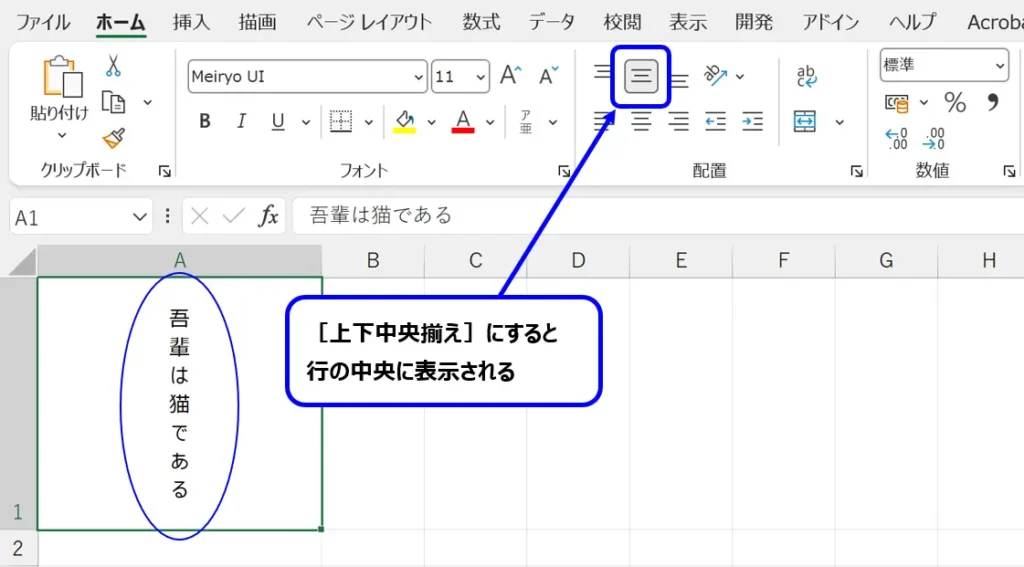Apply yellow fill color bucket
The image size is (1024, 567).
[404, 122]
